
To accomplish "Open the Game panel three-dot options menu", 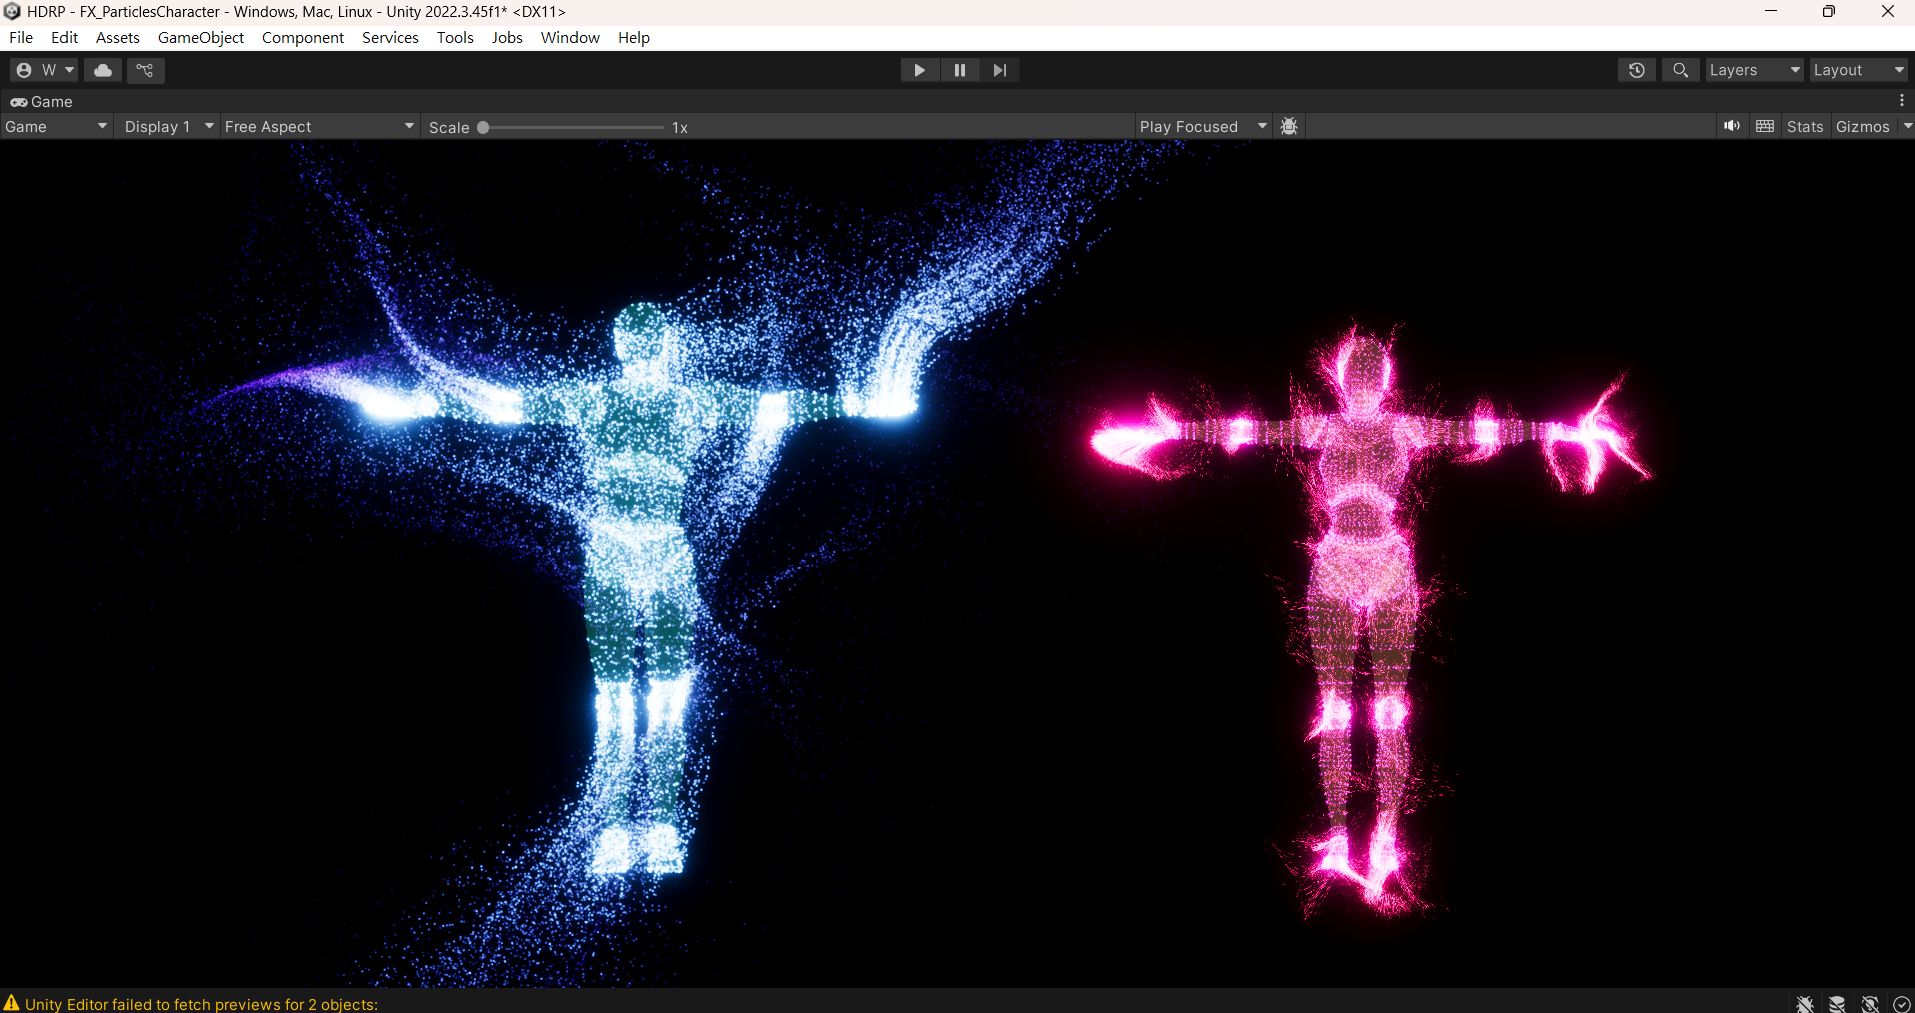I will [1902, 101].
